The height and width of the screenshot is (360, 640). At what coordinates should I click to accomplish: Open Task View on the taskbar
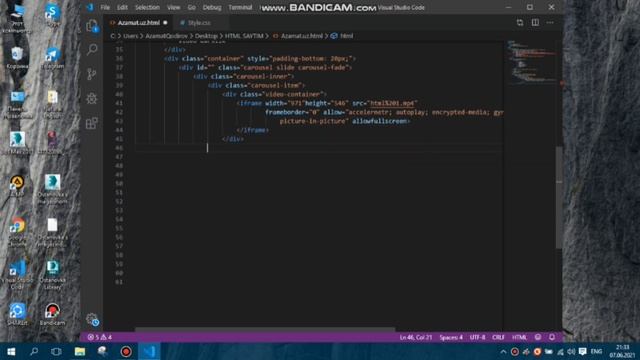click(x=56, y=351)
